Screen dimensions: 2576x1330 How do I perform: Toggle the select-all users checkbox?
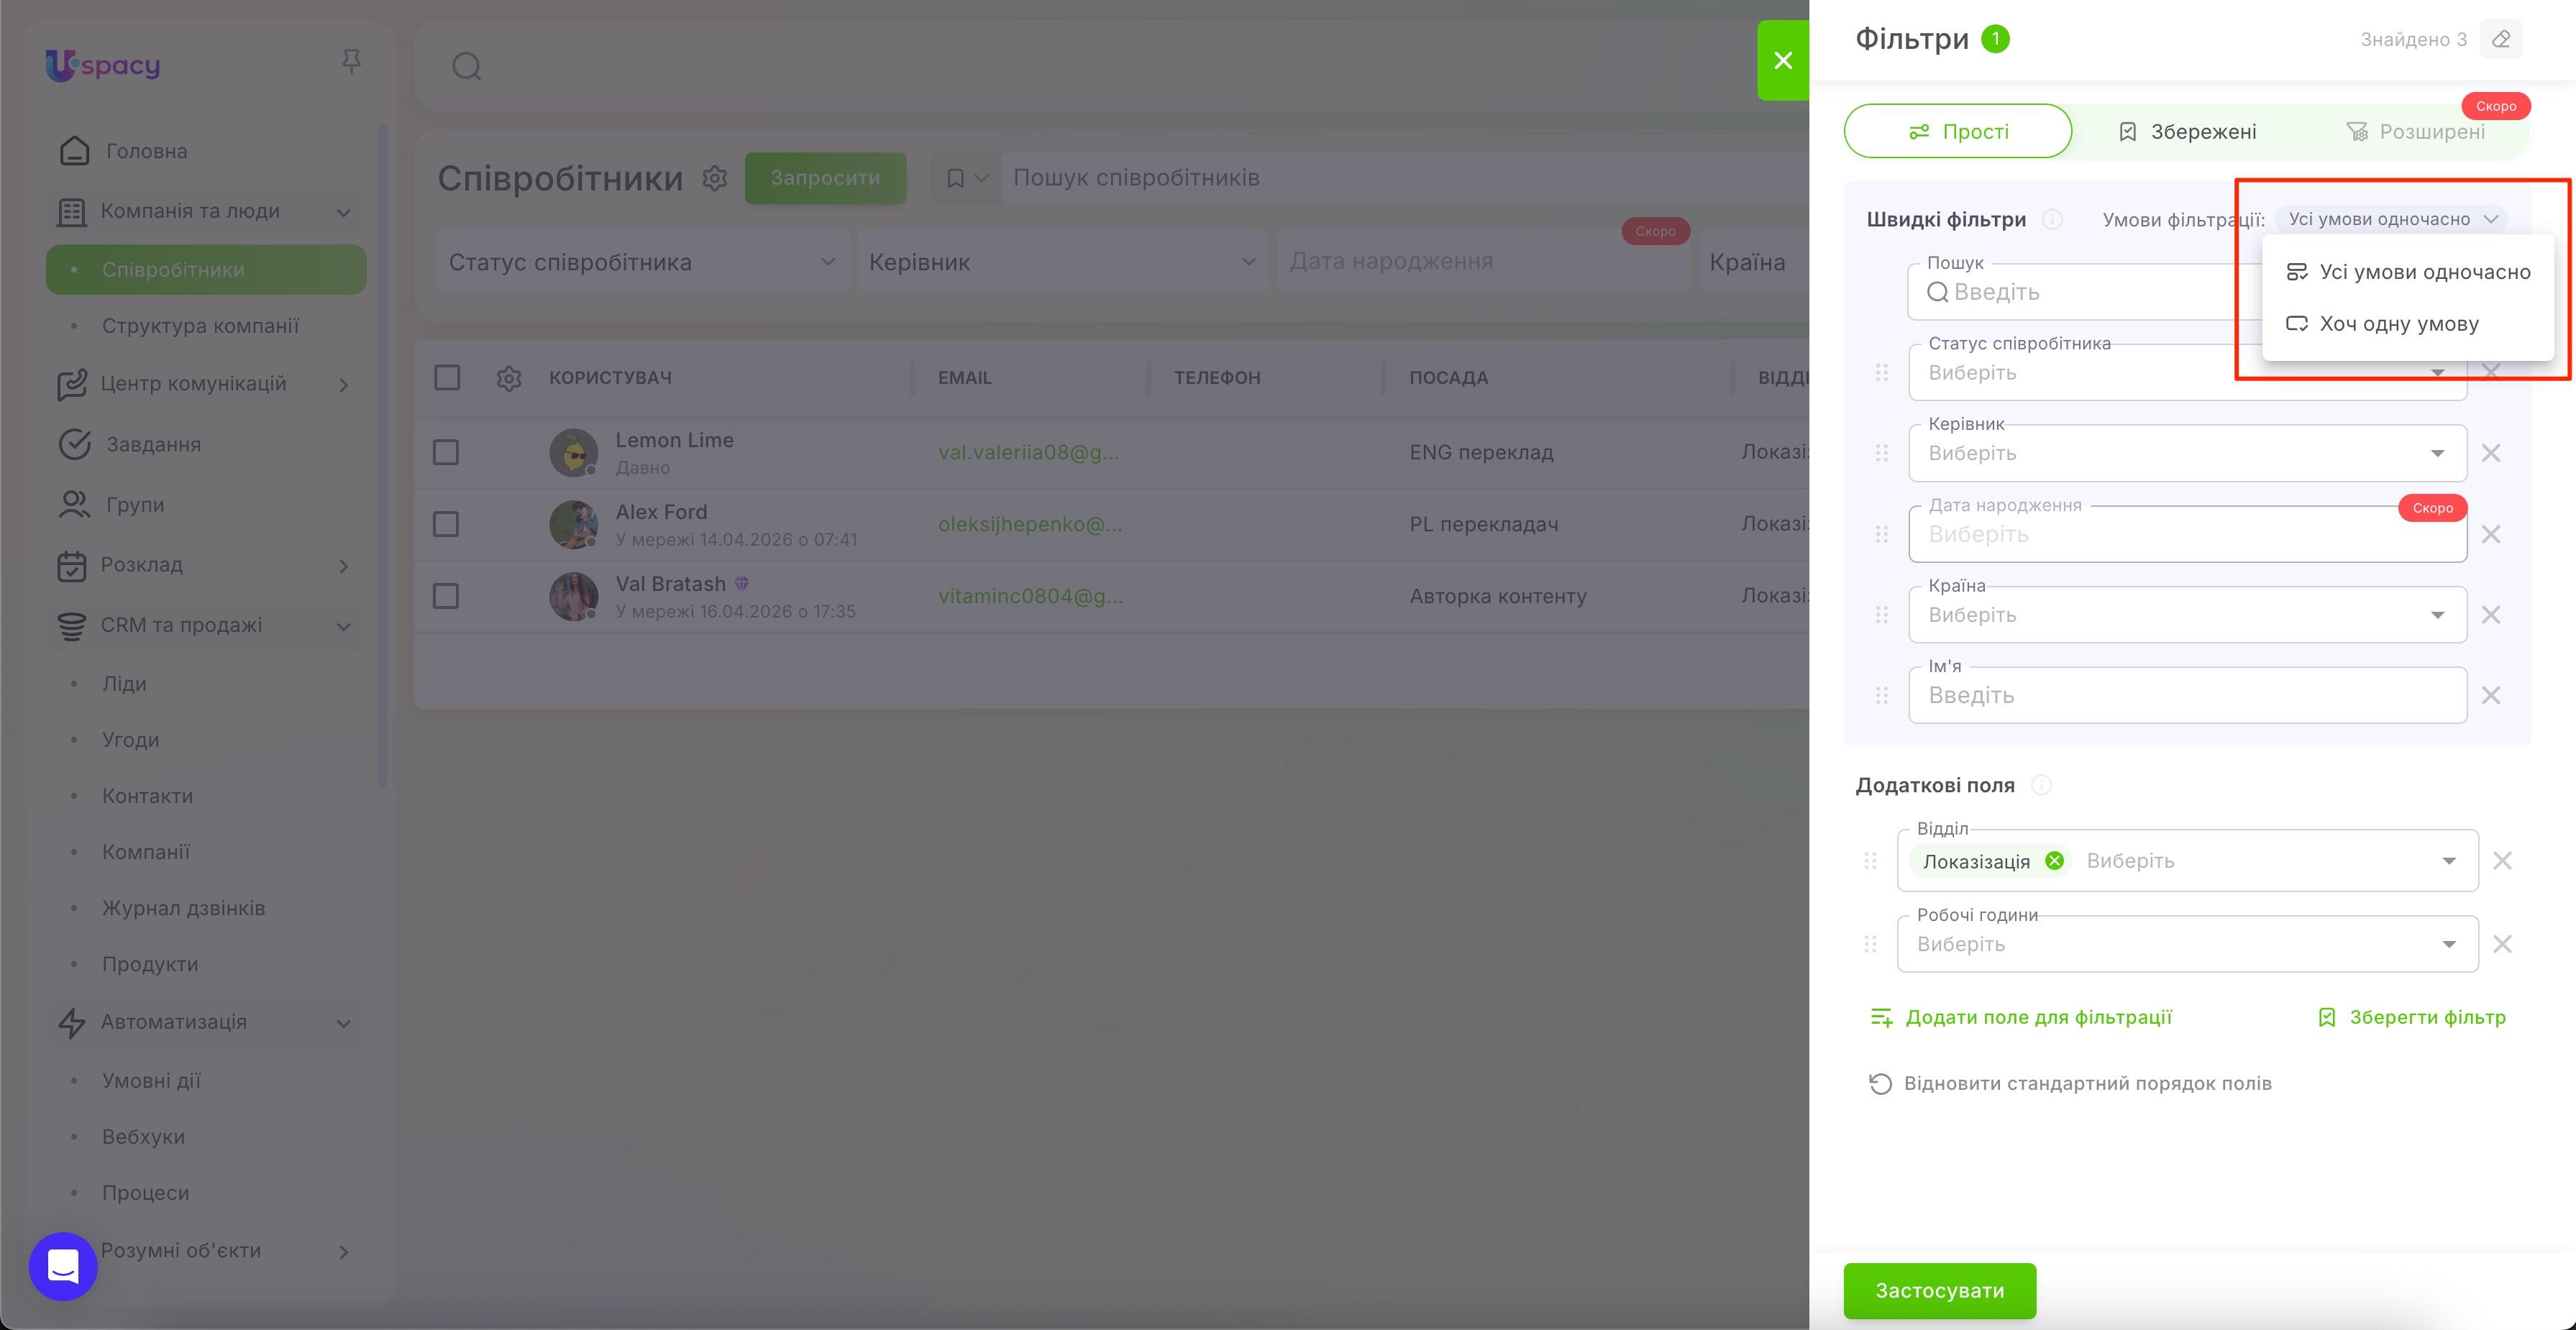[447, 378]
